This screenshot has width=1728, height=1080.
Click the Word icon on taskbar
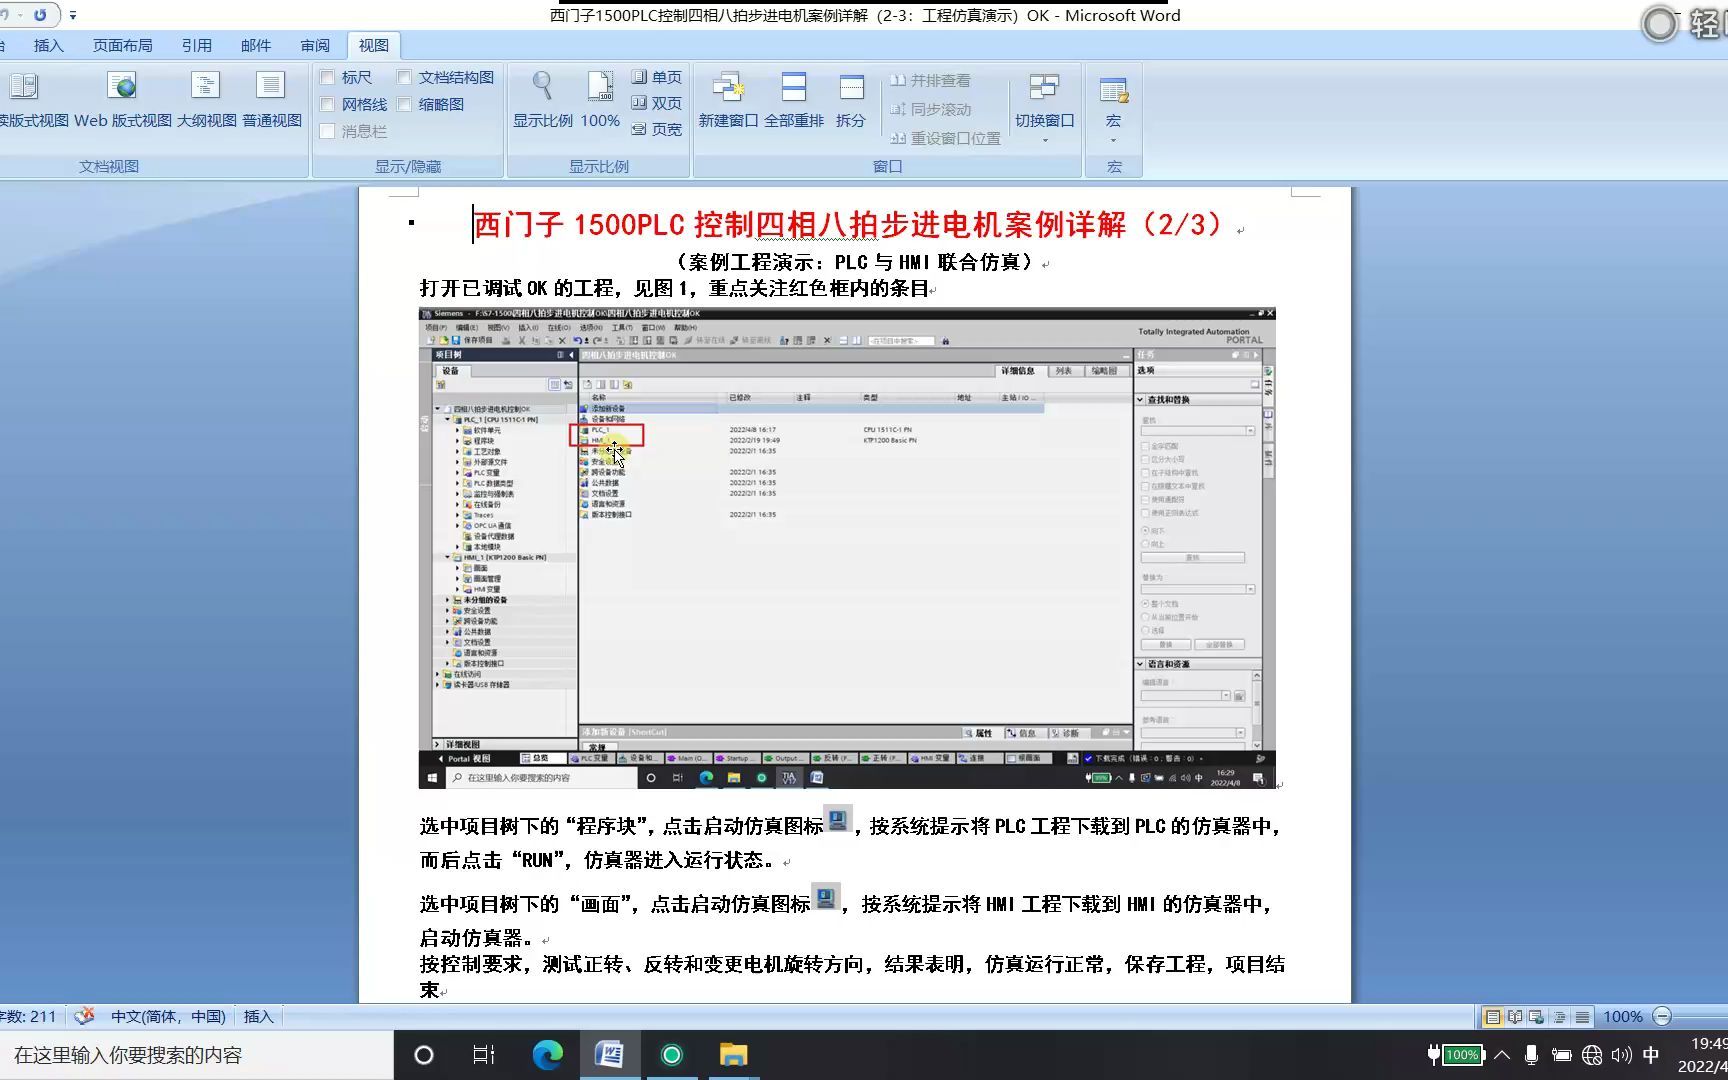pyautogui.click(x=609, y=1055)
